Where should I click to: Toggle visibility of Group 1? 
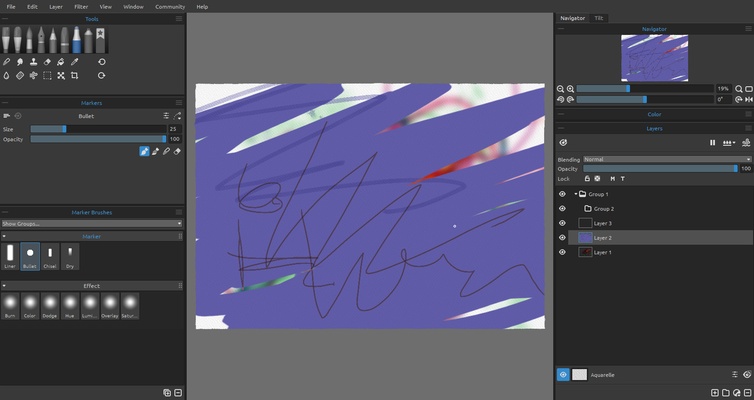(562, 194)
